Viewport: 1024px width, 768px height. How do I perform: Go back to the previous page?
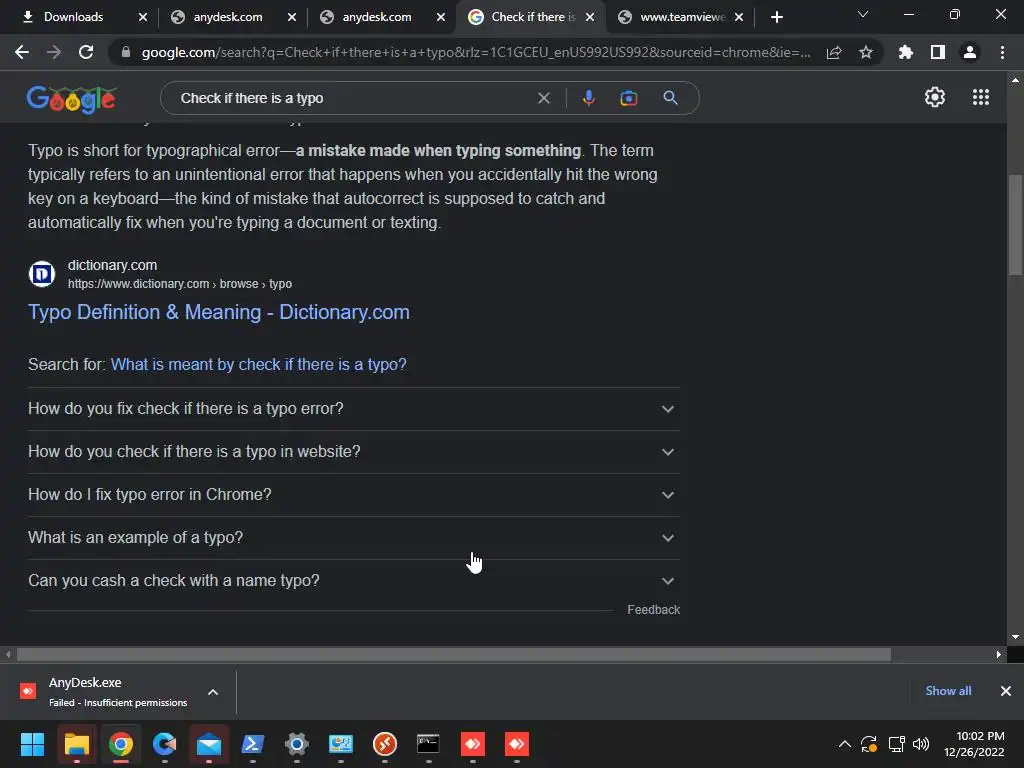[x=22, y=52]
